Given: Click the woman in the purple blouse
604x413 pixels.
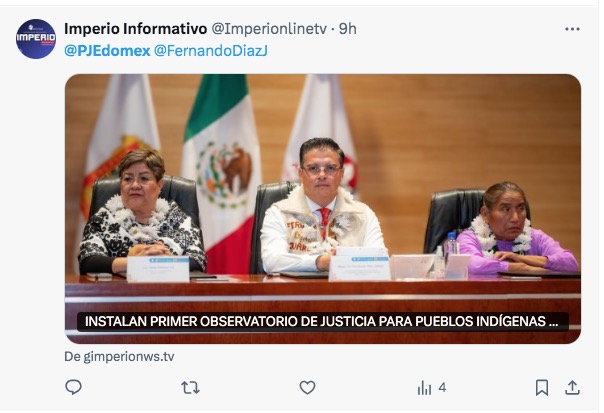Looking at the screenshot, I should (516, 229).
